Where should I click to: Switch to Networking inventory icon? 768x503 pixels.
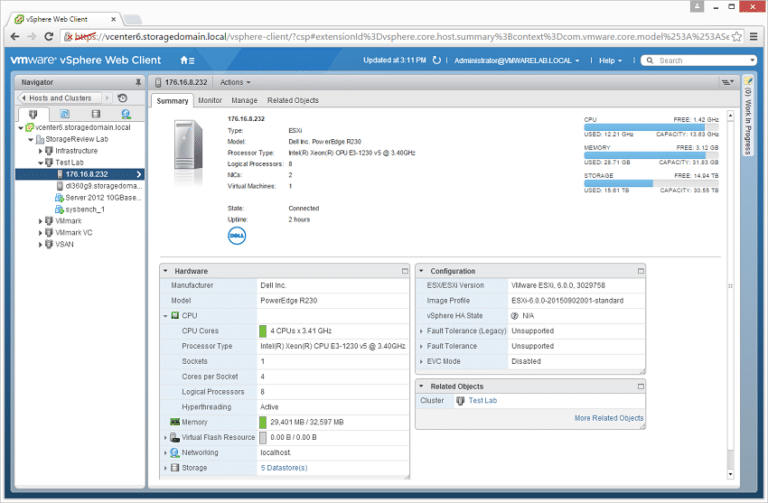point(126,114)
